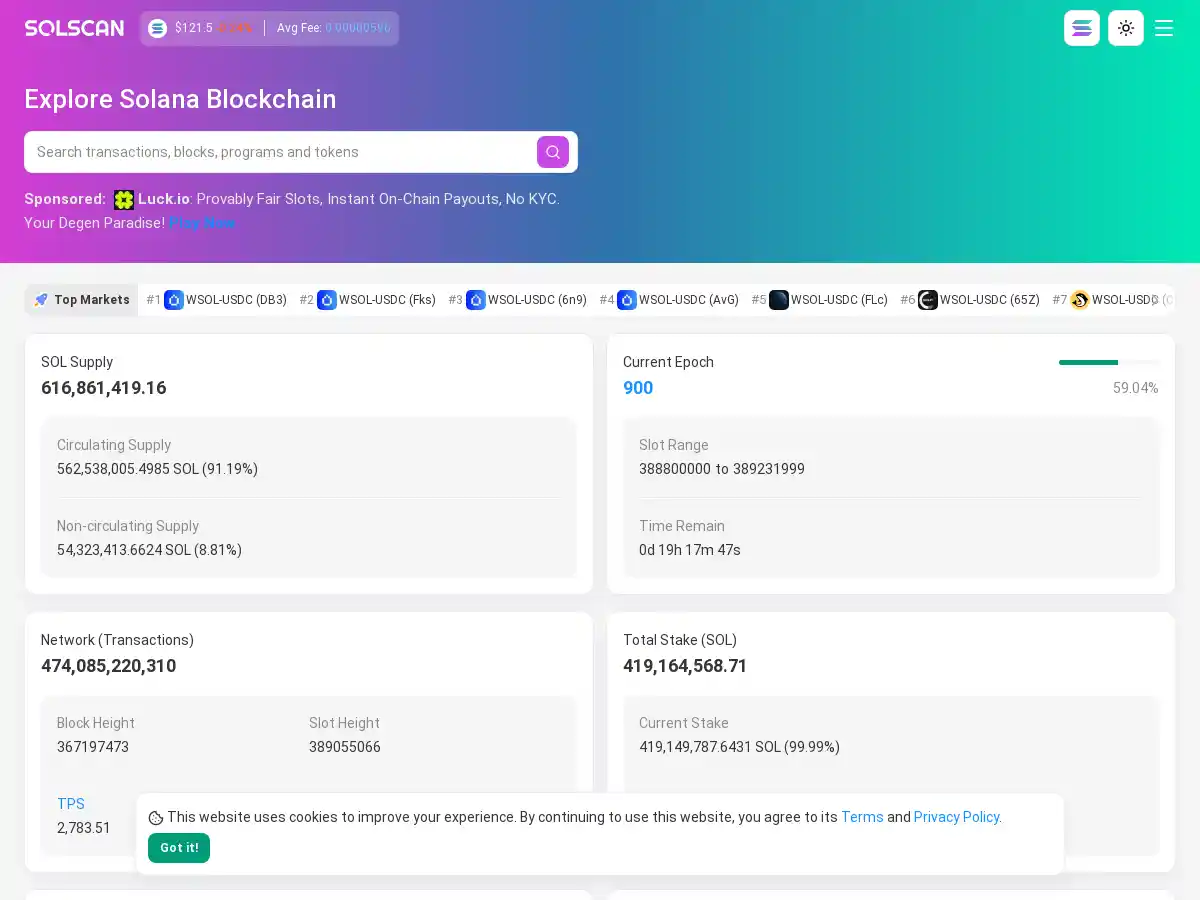The width and height of the screenshot is (1200, 900).
Task: Open the Privacy Policy page
Action: (956, 817)
